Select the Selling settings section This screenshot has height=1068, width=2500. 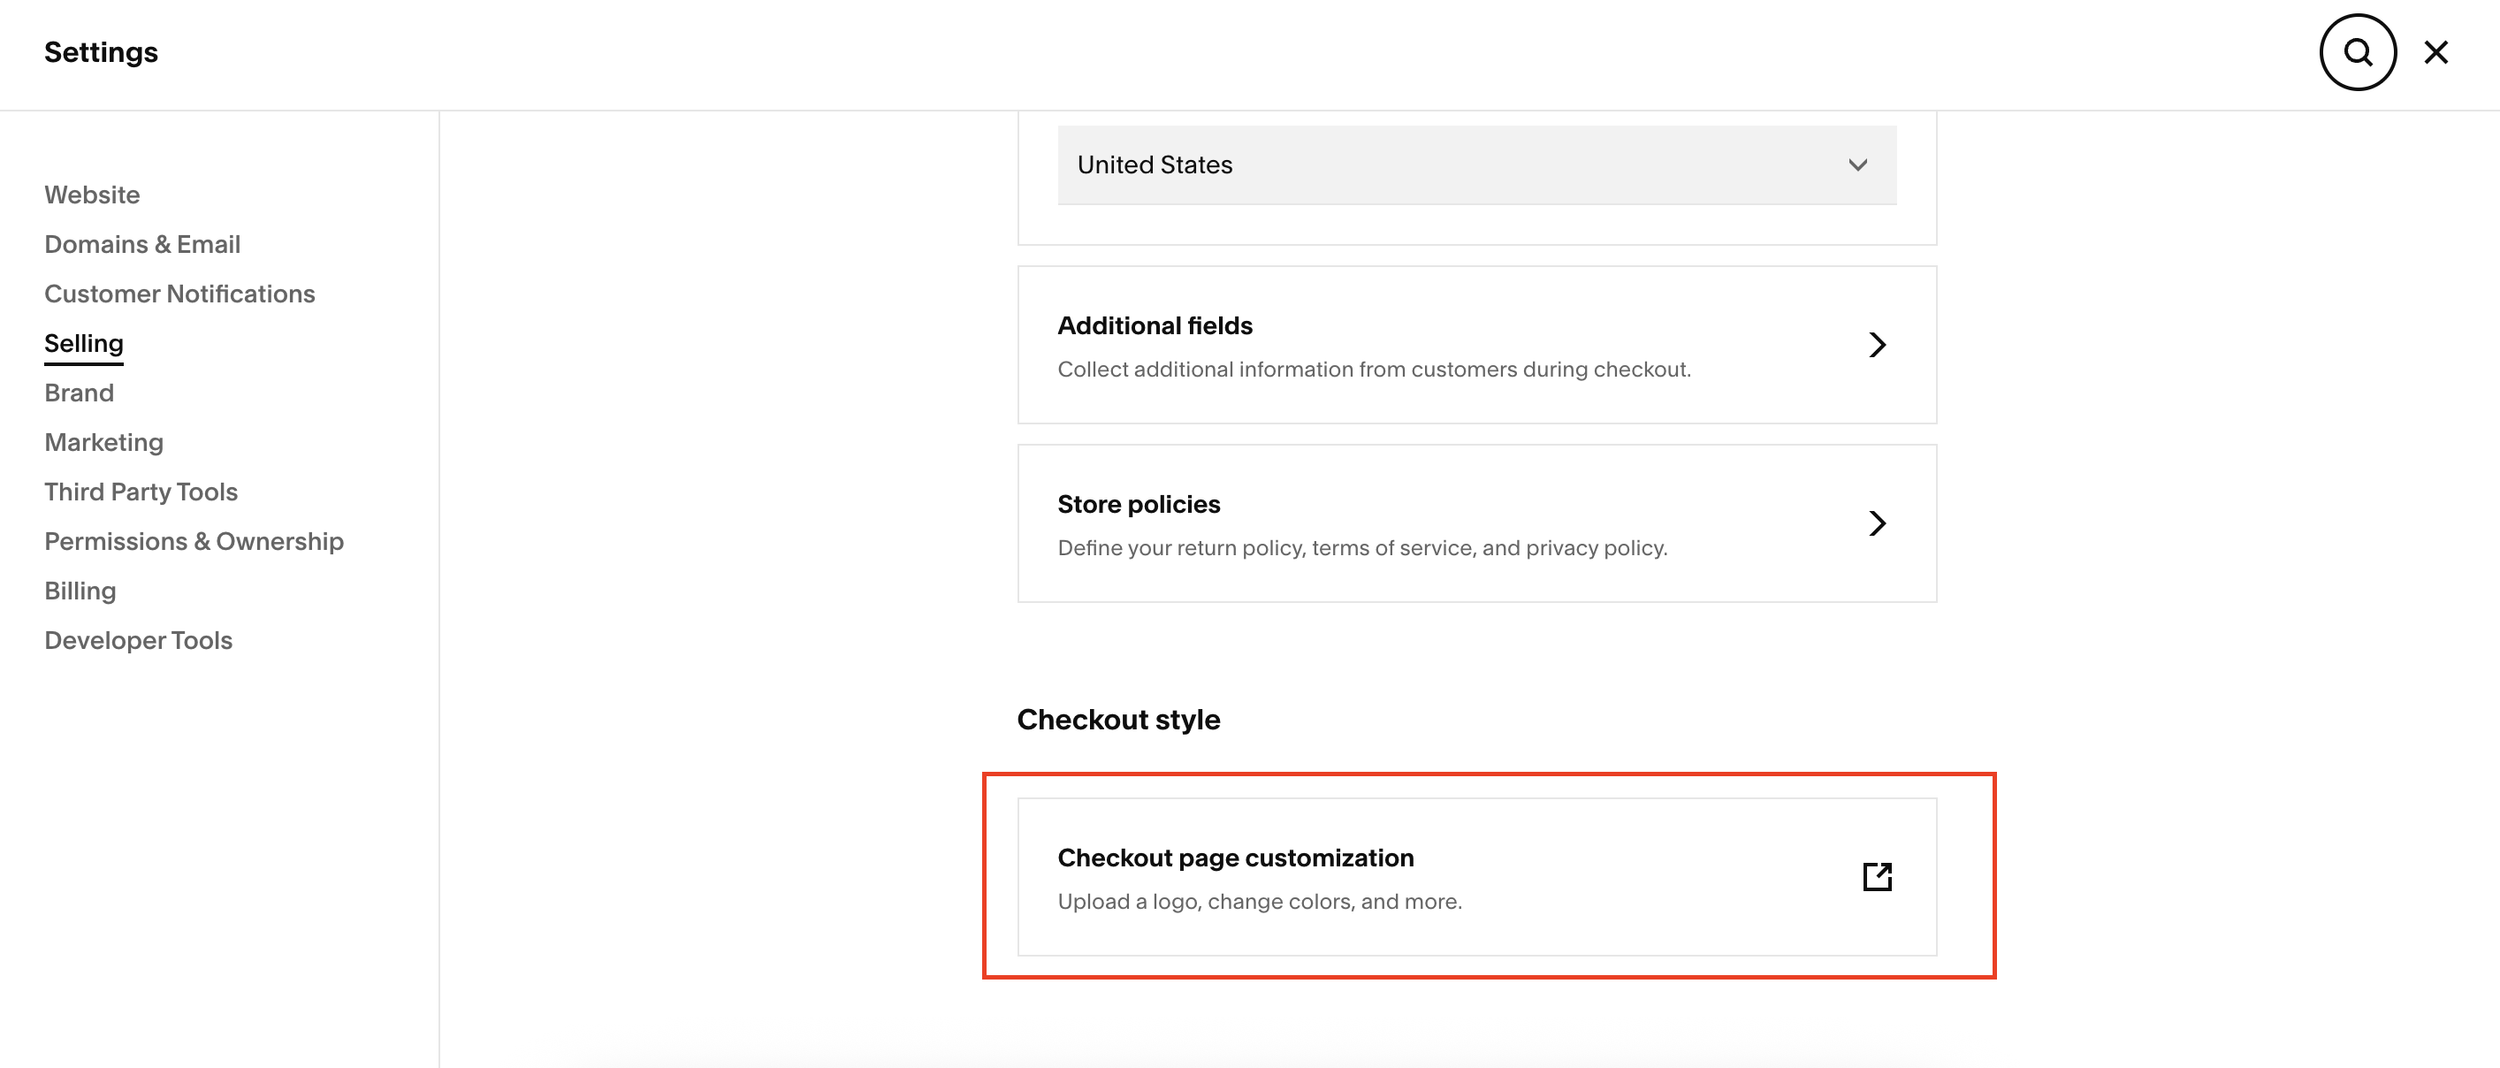point(84,343)
